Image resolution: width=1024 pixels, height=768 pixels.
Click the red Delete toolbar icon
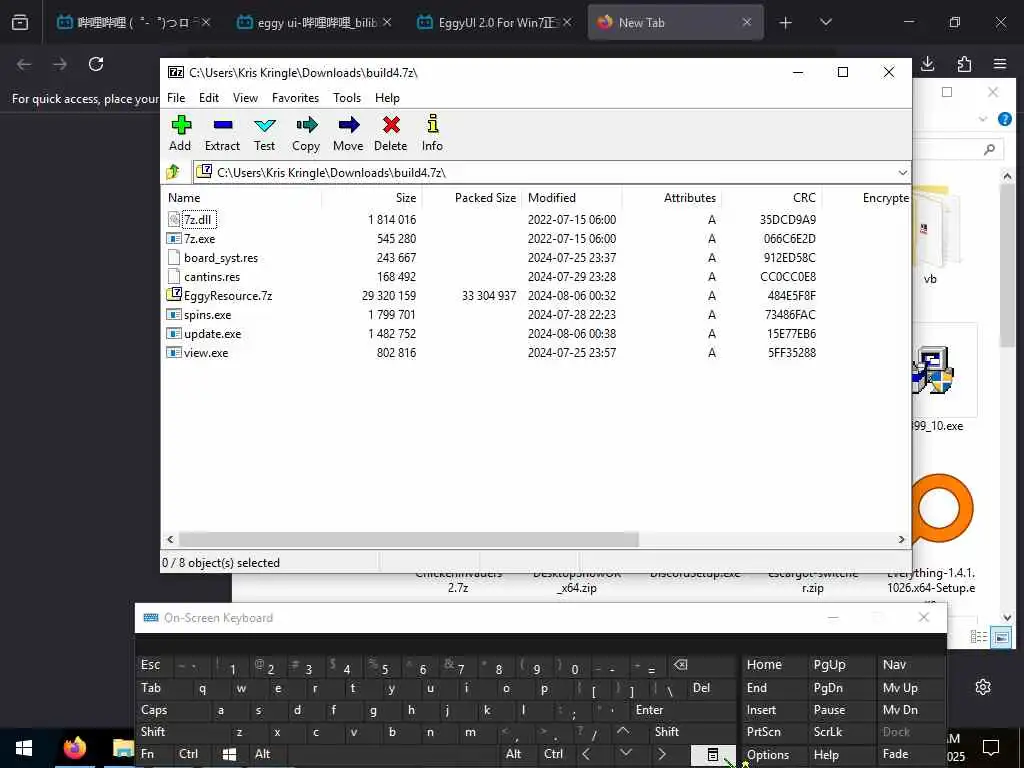391,125
